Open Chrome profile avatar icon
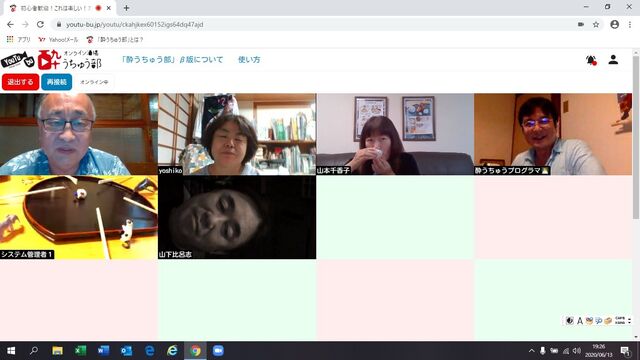 point(615,24)
